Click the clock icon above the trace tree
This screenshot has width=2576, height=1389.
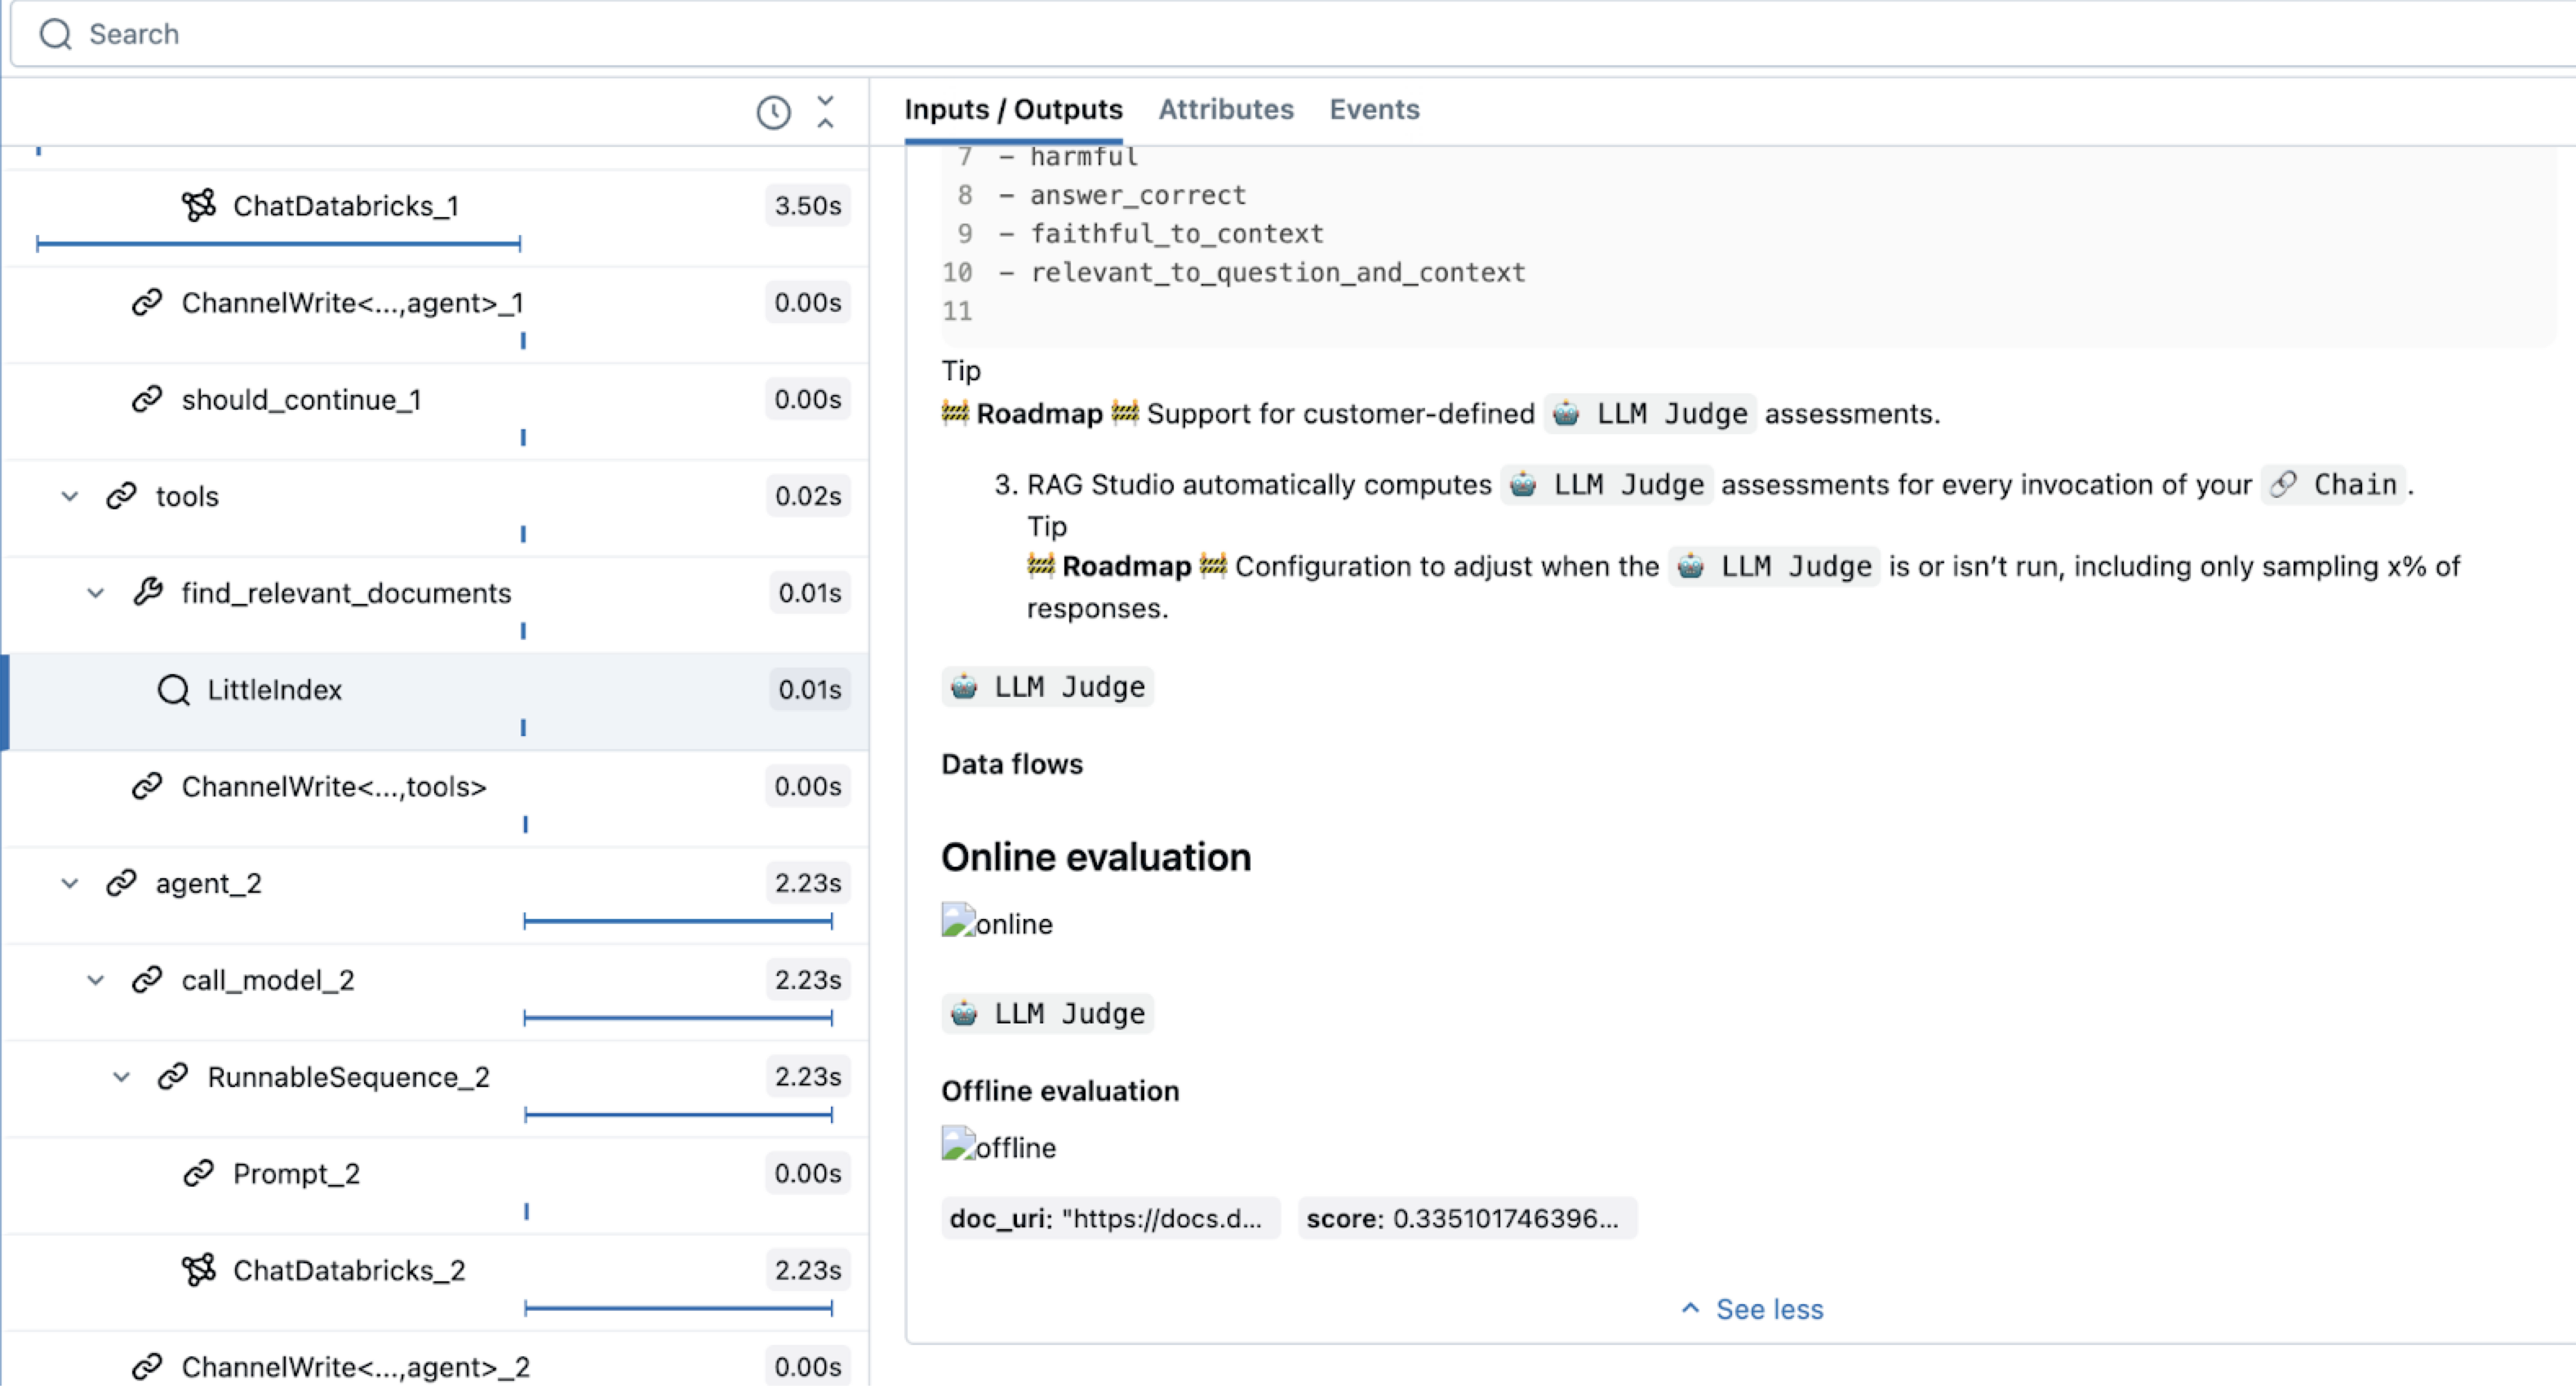pos(772,112)
